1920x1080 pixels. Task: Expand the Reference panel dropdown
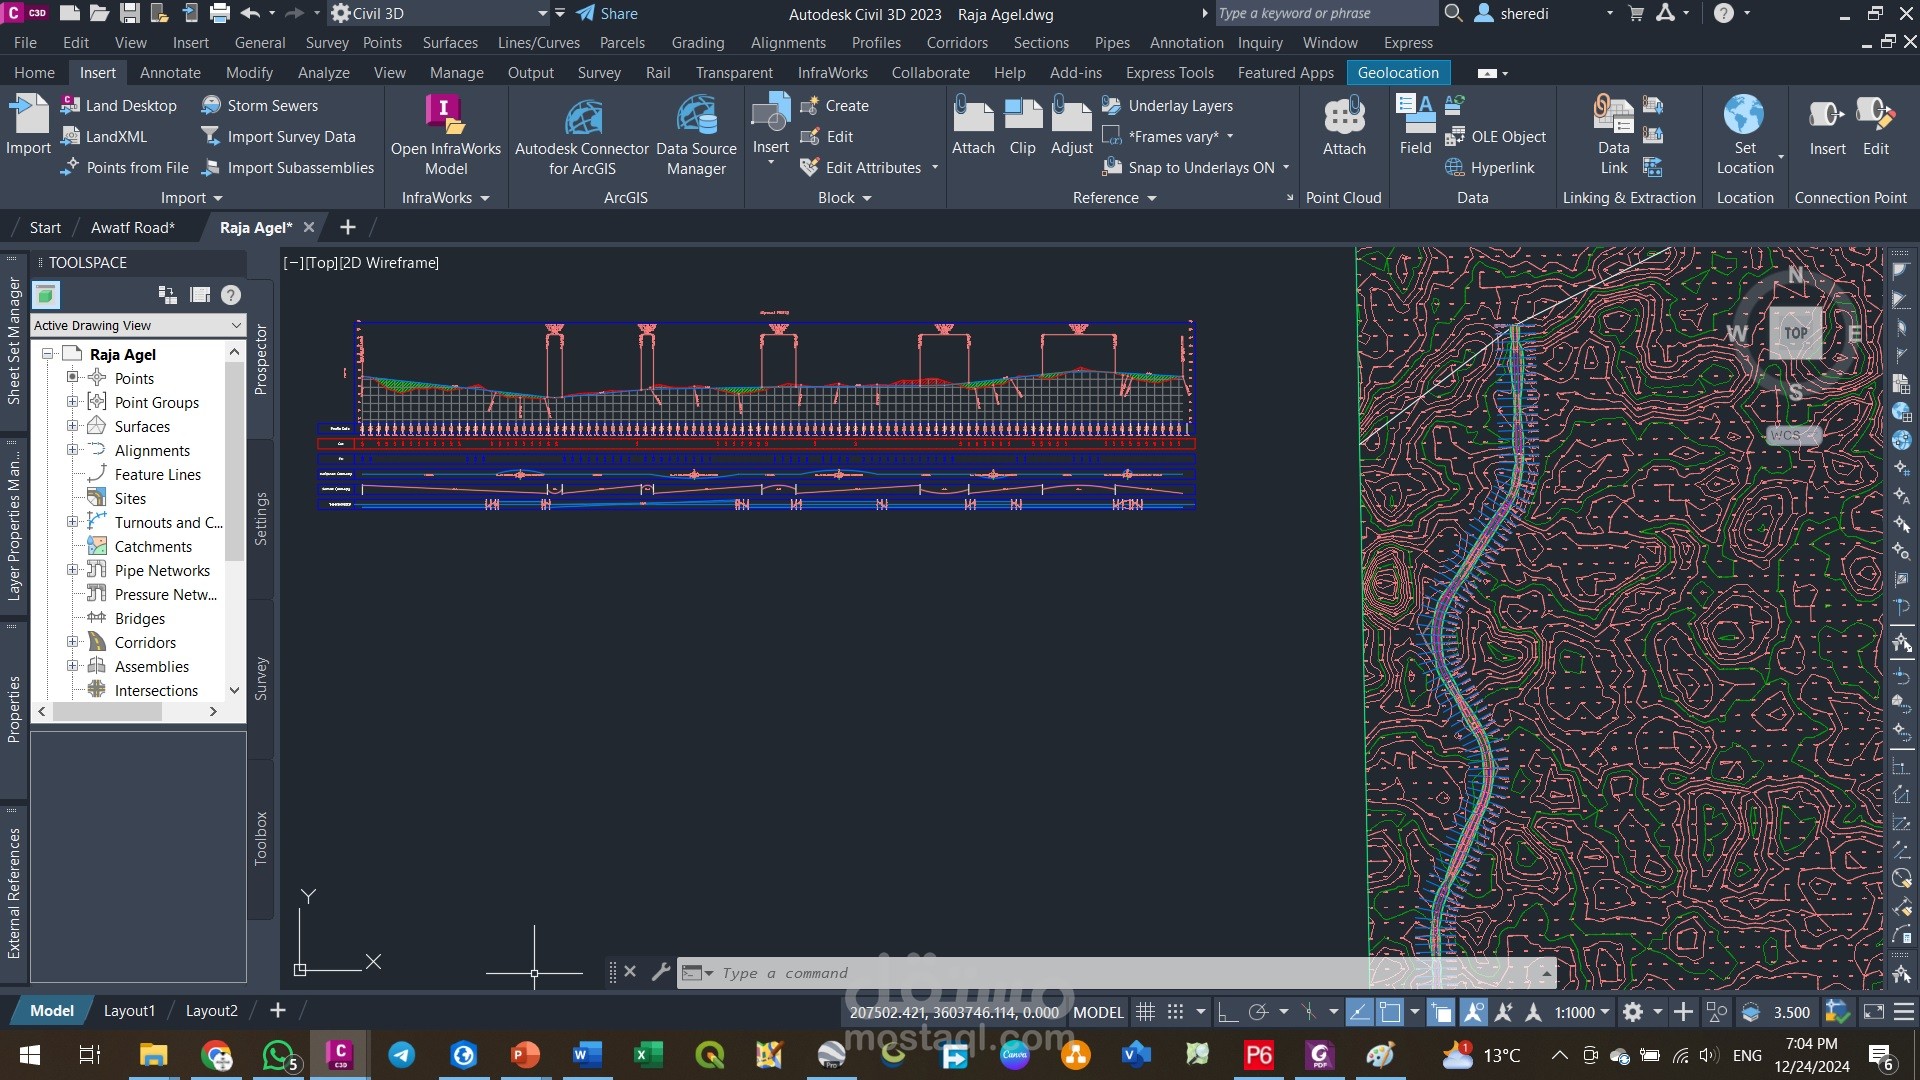(x=1114, y=197)
